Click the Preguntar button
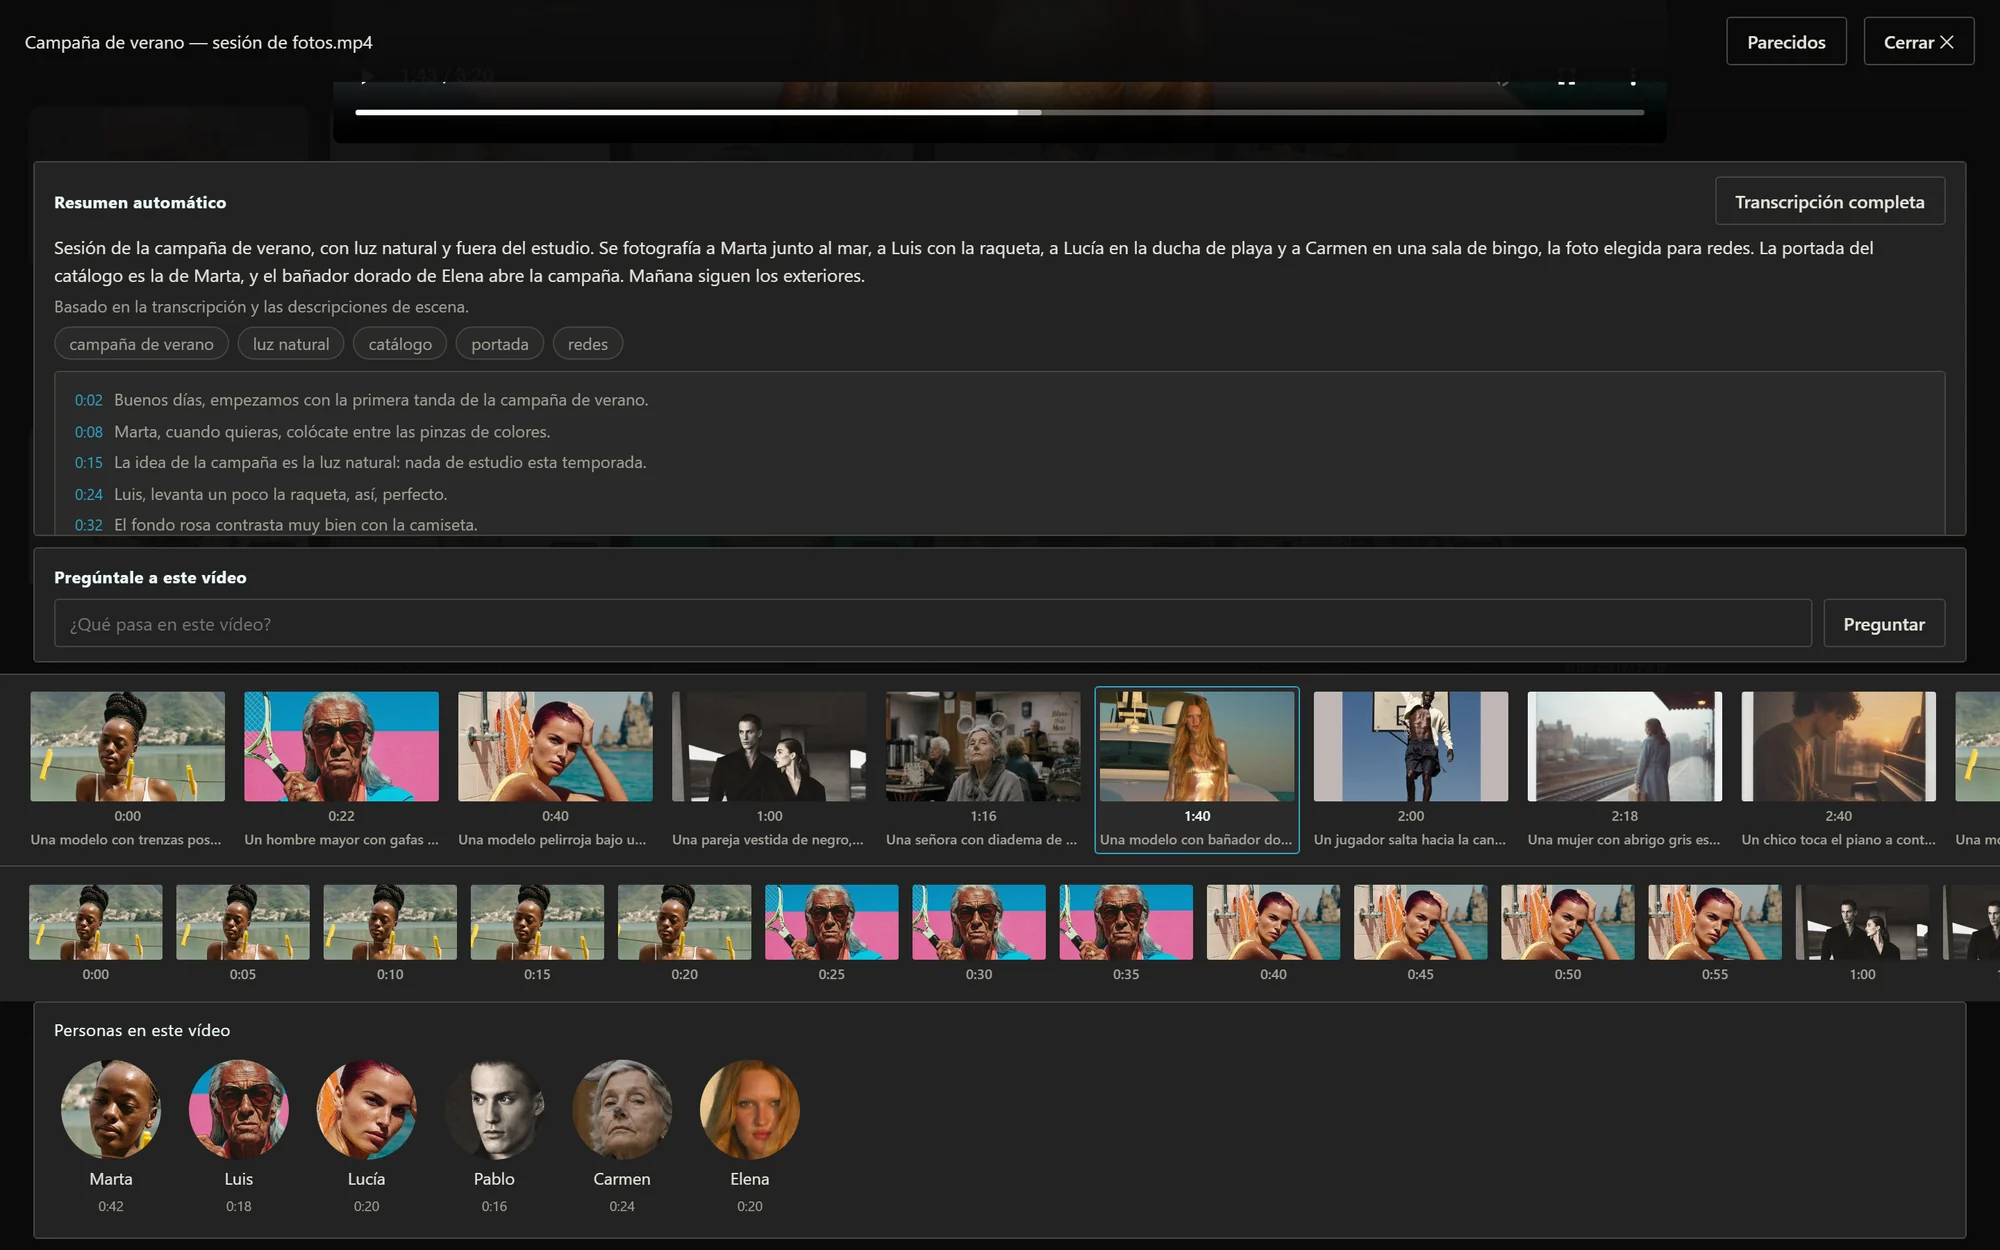 click(1883, 624)
